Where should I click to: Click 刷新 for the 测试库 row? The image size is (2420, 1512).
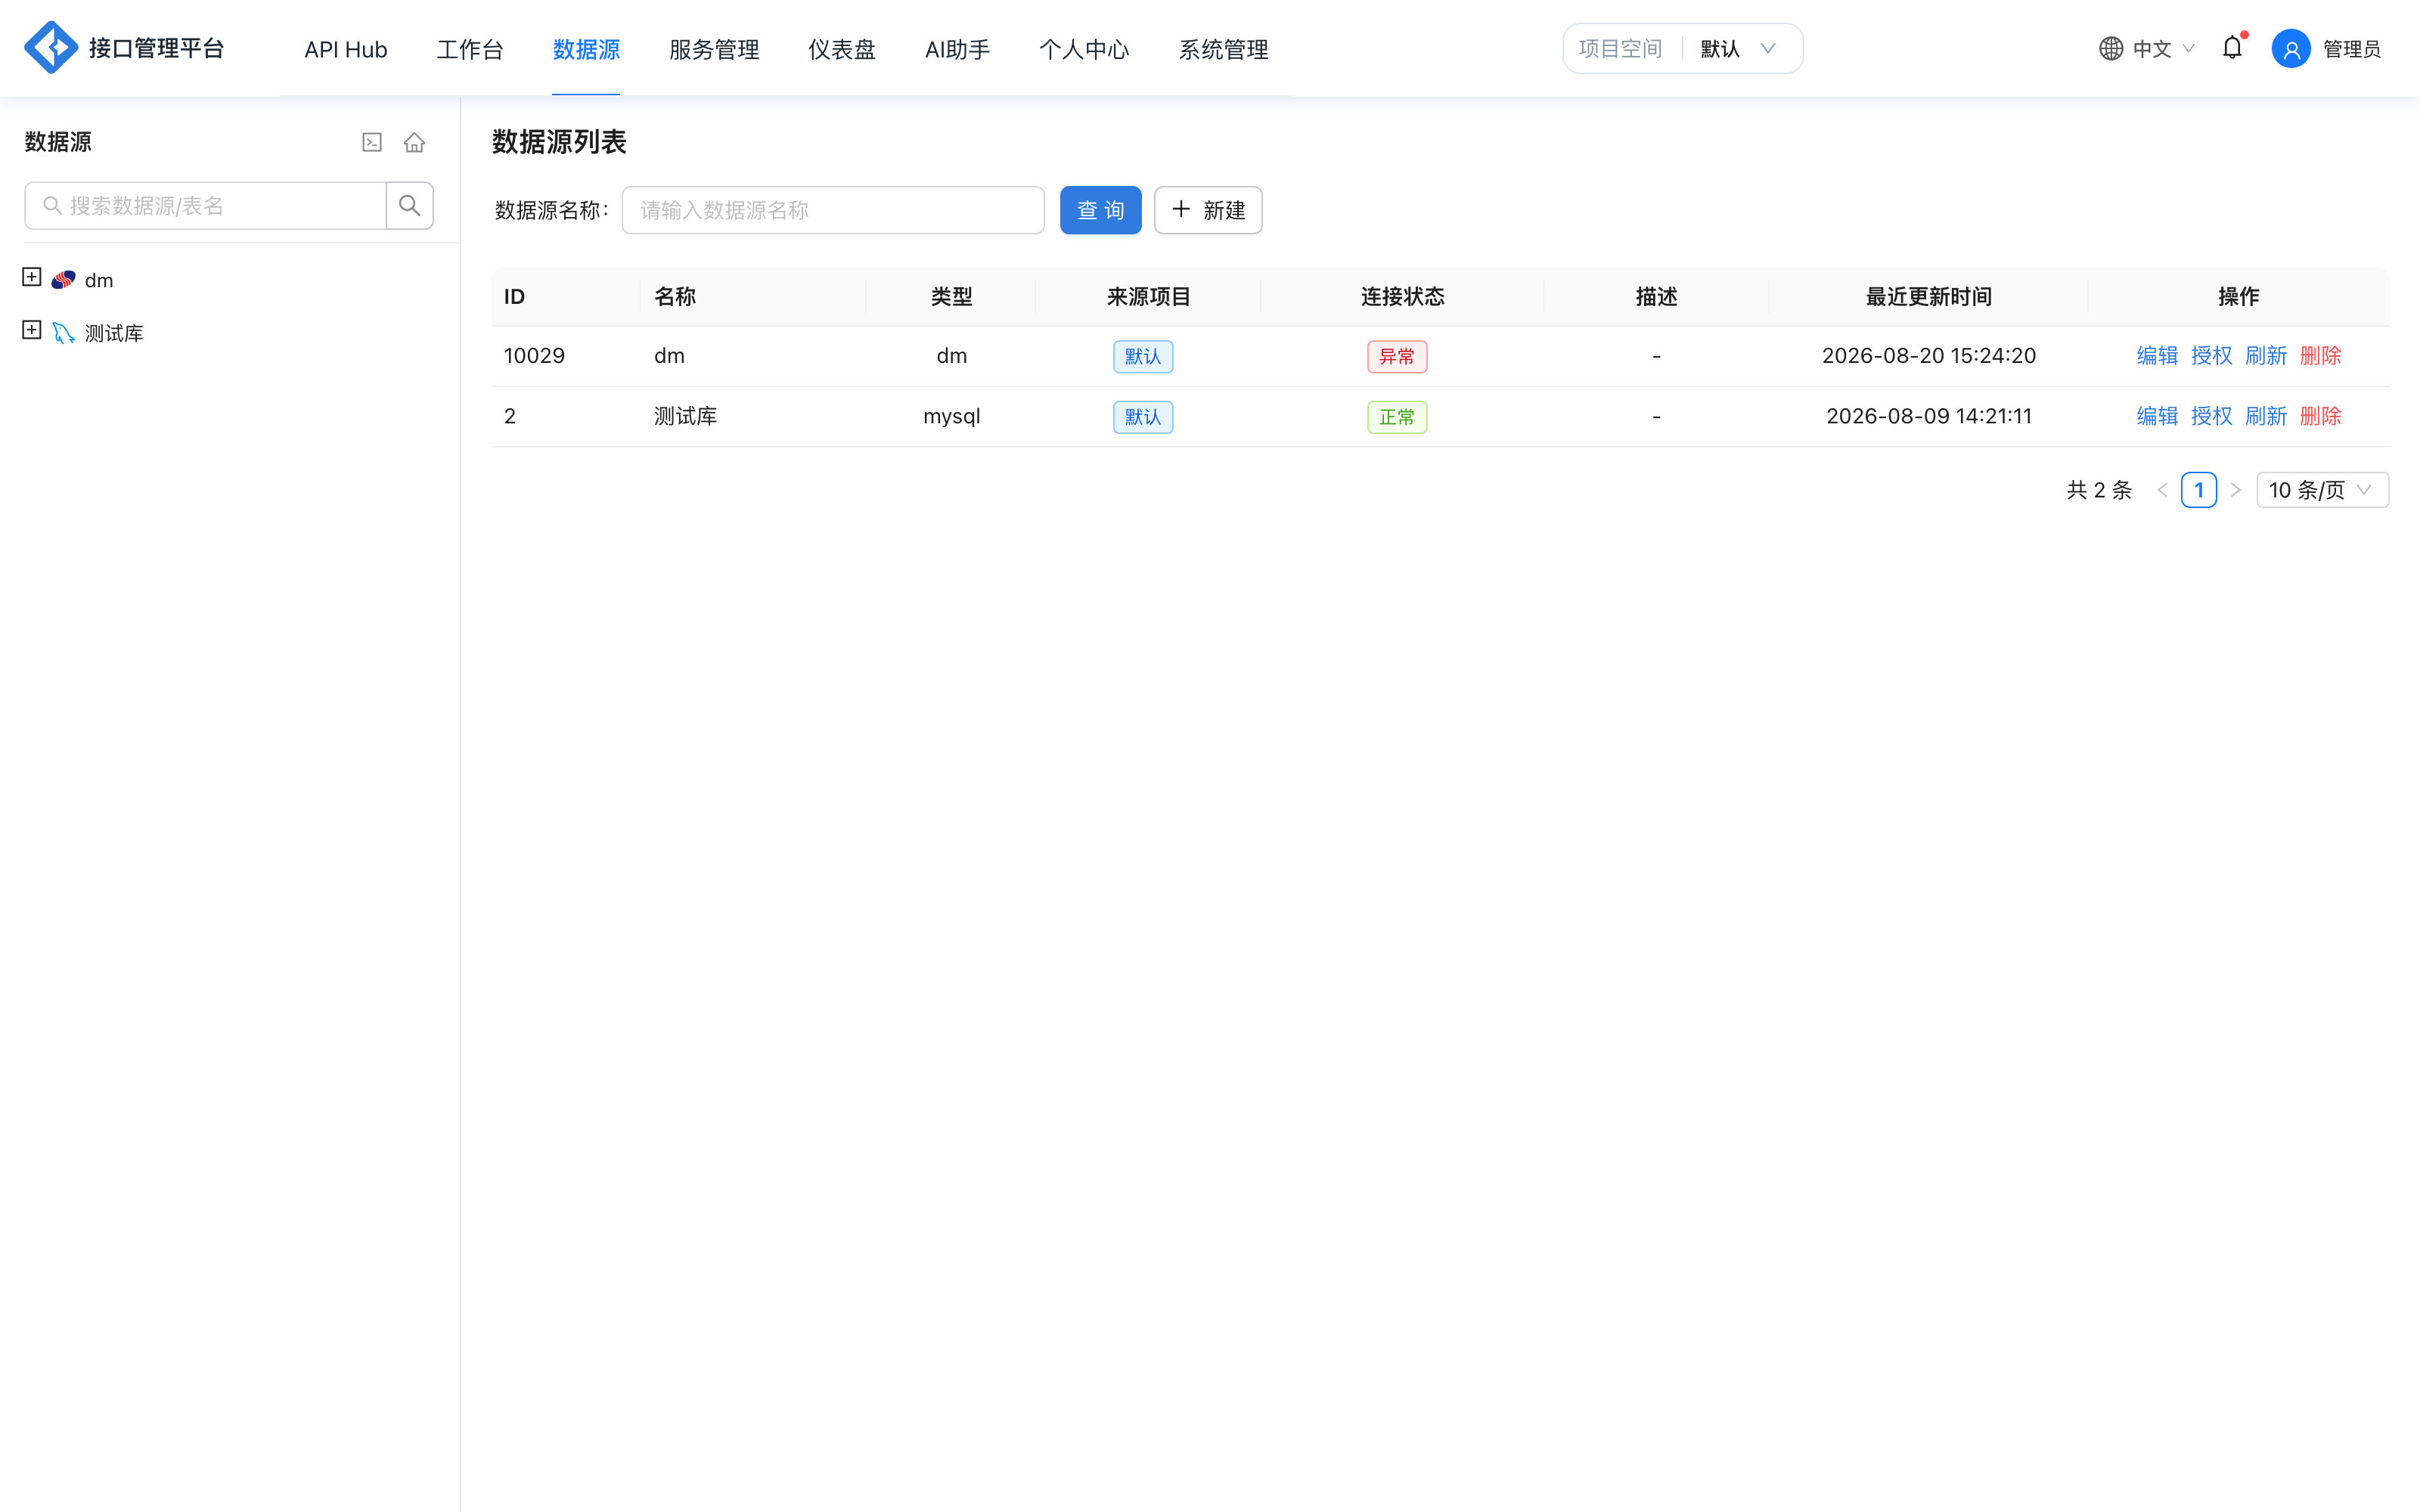[2266, 416]
